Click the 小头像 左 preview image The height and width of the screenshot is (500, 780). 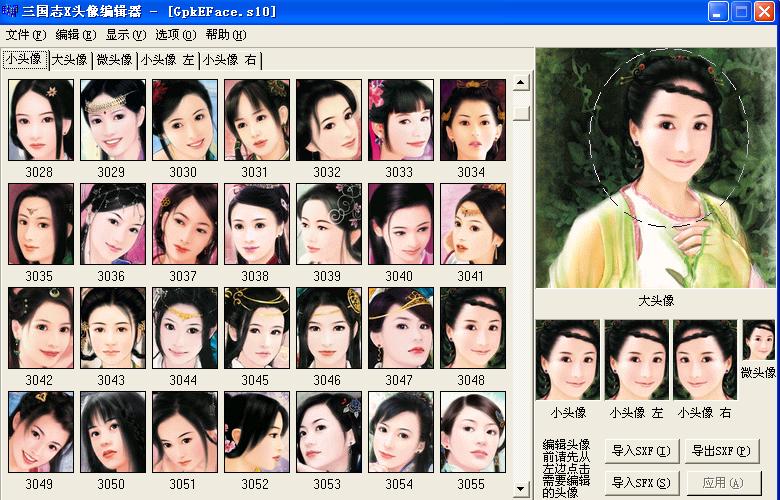[x=637, y=360]
